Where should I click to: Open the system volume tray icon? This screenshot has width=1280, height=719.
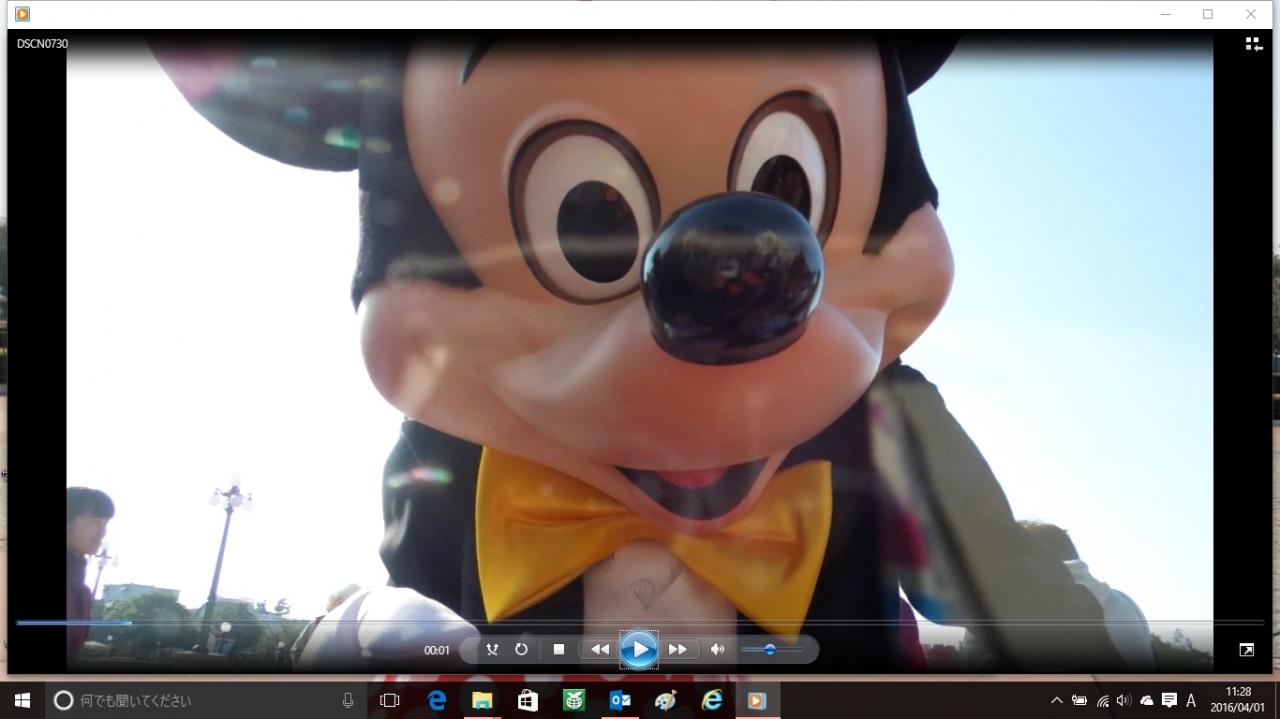(x=1124, y=701)
